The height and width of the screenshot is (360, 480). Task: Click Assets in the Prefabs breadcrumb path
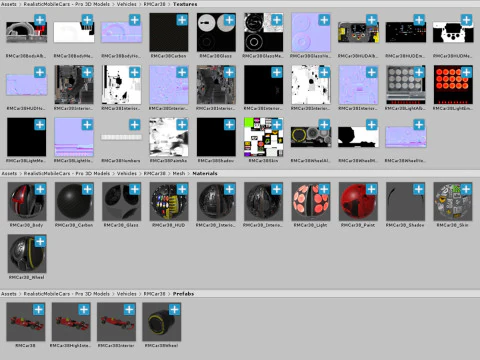(x=9, y=294)
